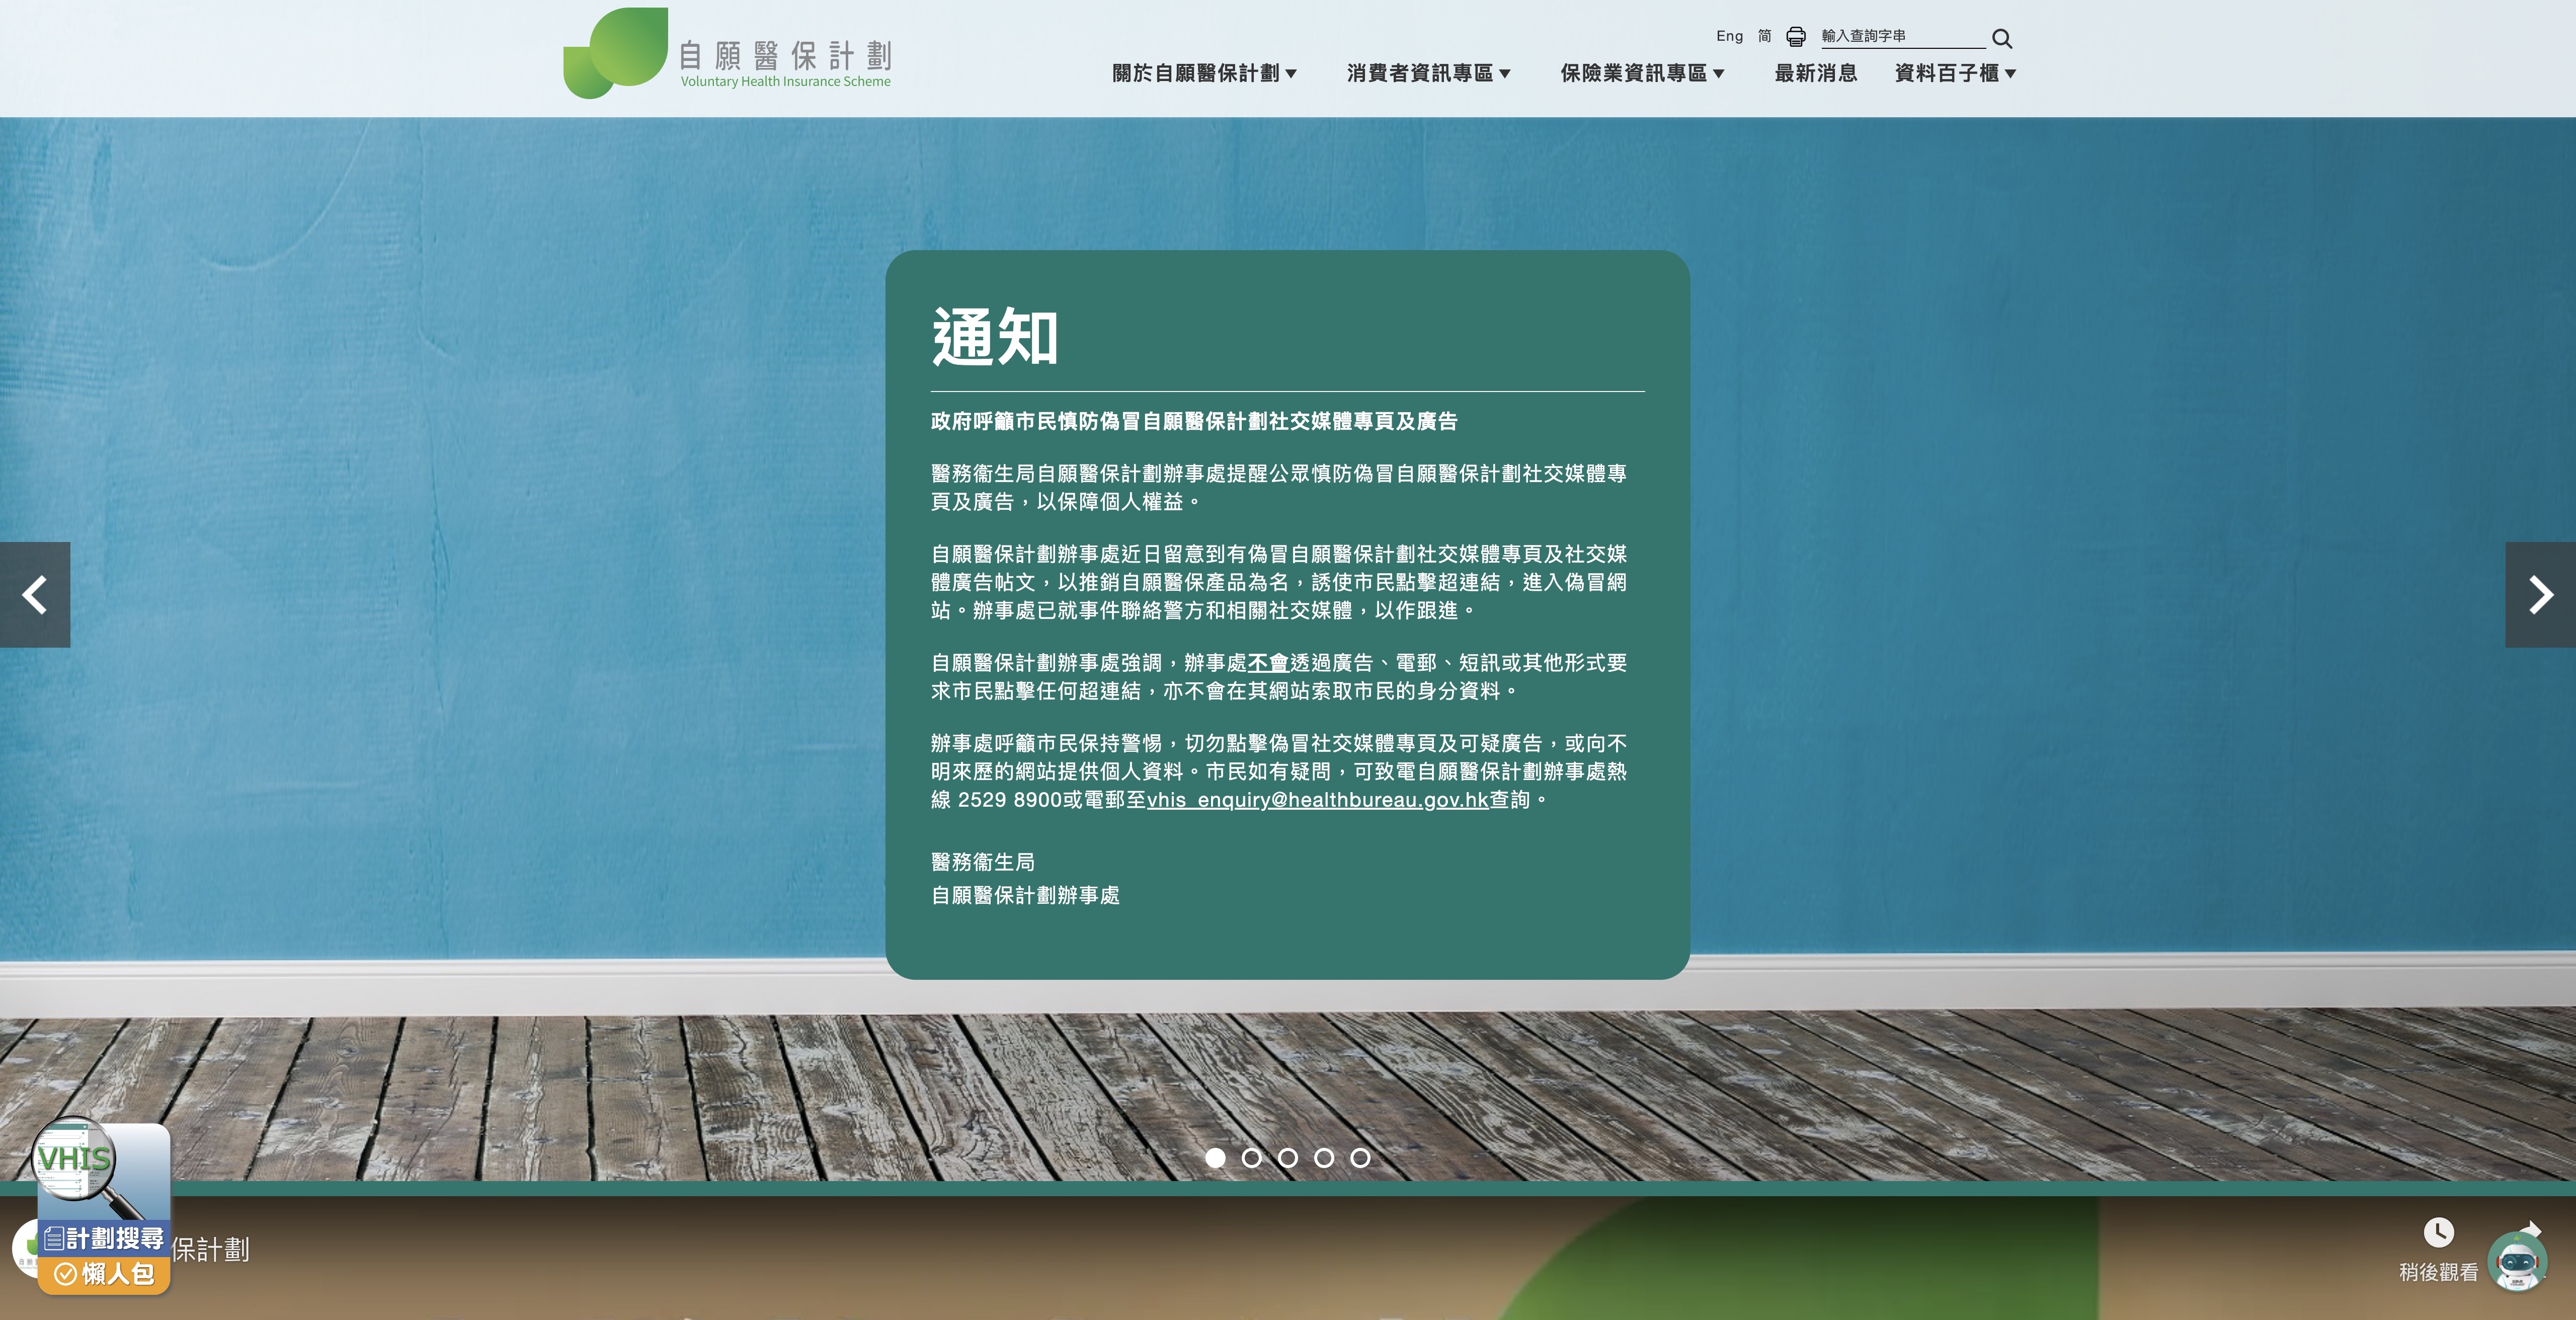The height and width of the screenshot is (1320, 2576).
Task: Click the 醫務衞生局 signature line
Action: click(x=983, y=862)
